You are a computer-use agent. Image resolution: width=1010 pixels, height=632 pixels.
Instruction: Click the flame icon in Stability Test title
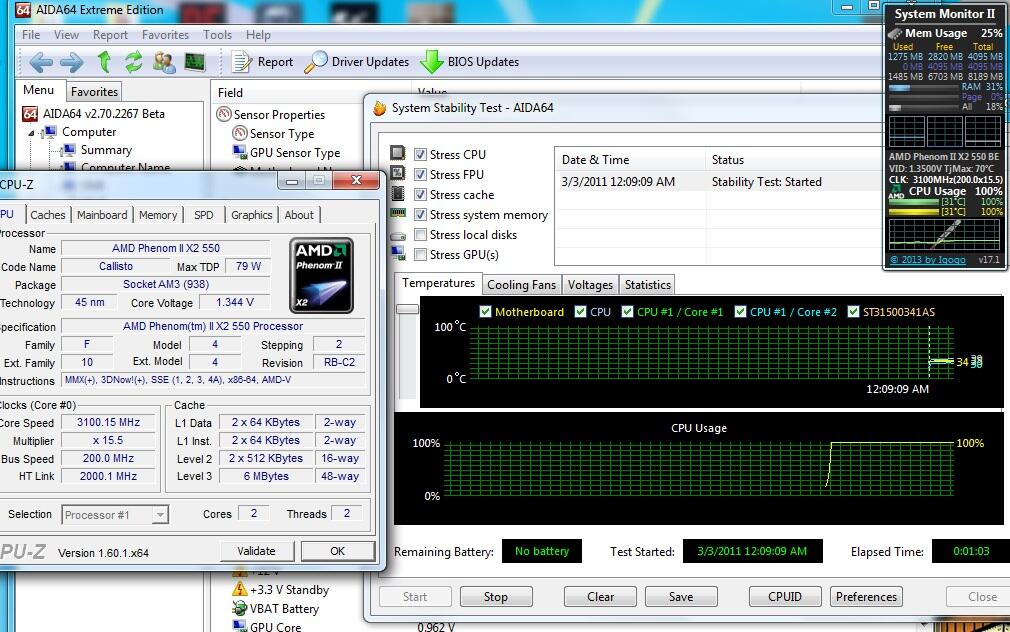379,108
